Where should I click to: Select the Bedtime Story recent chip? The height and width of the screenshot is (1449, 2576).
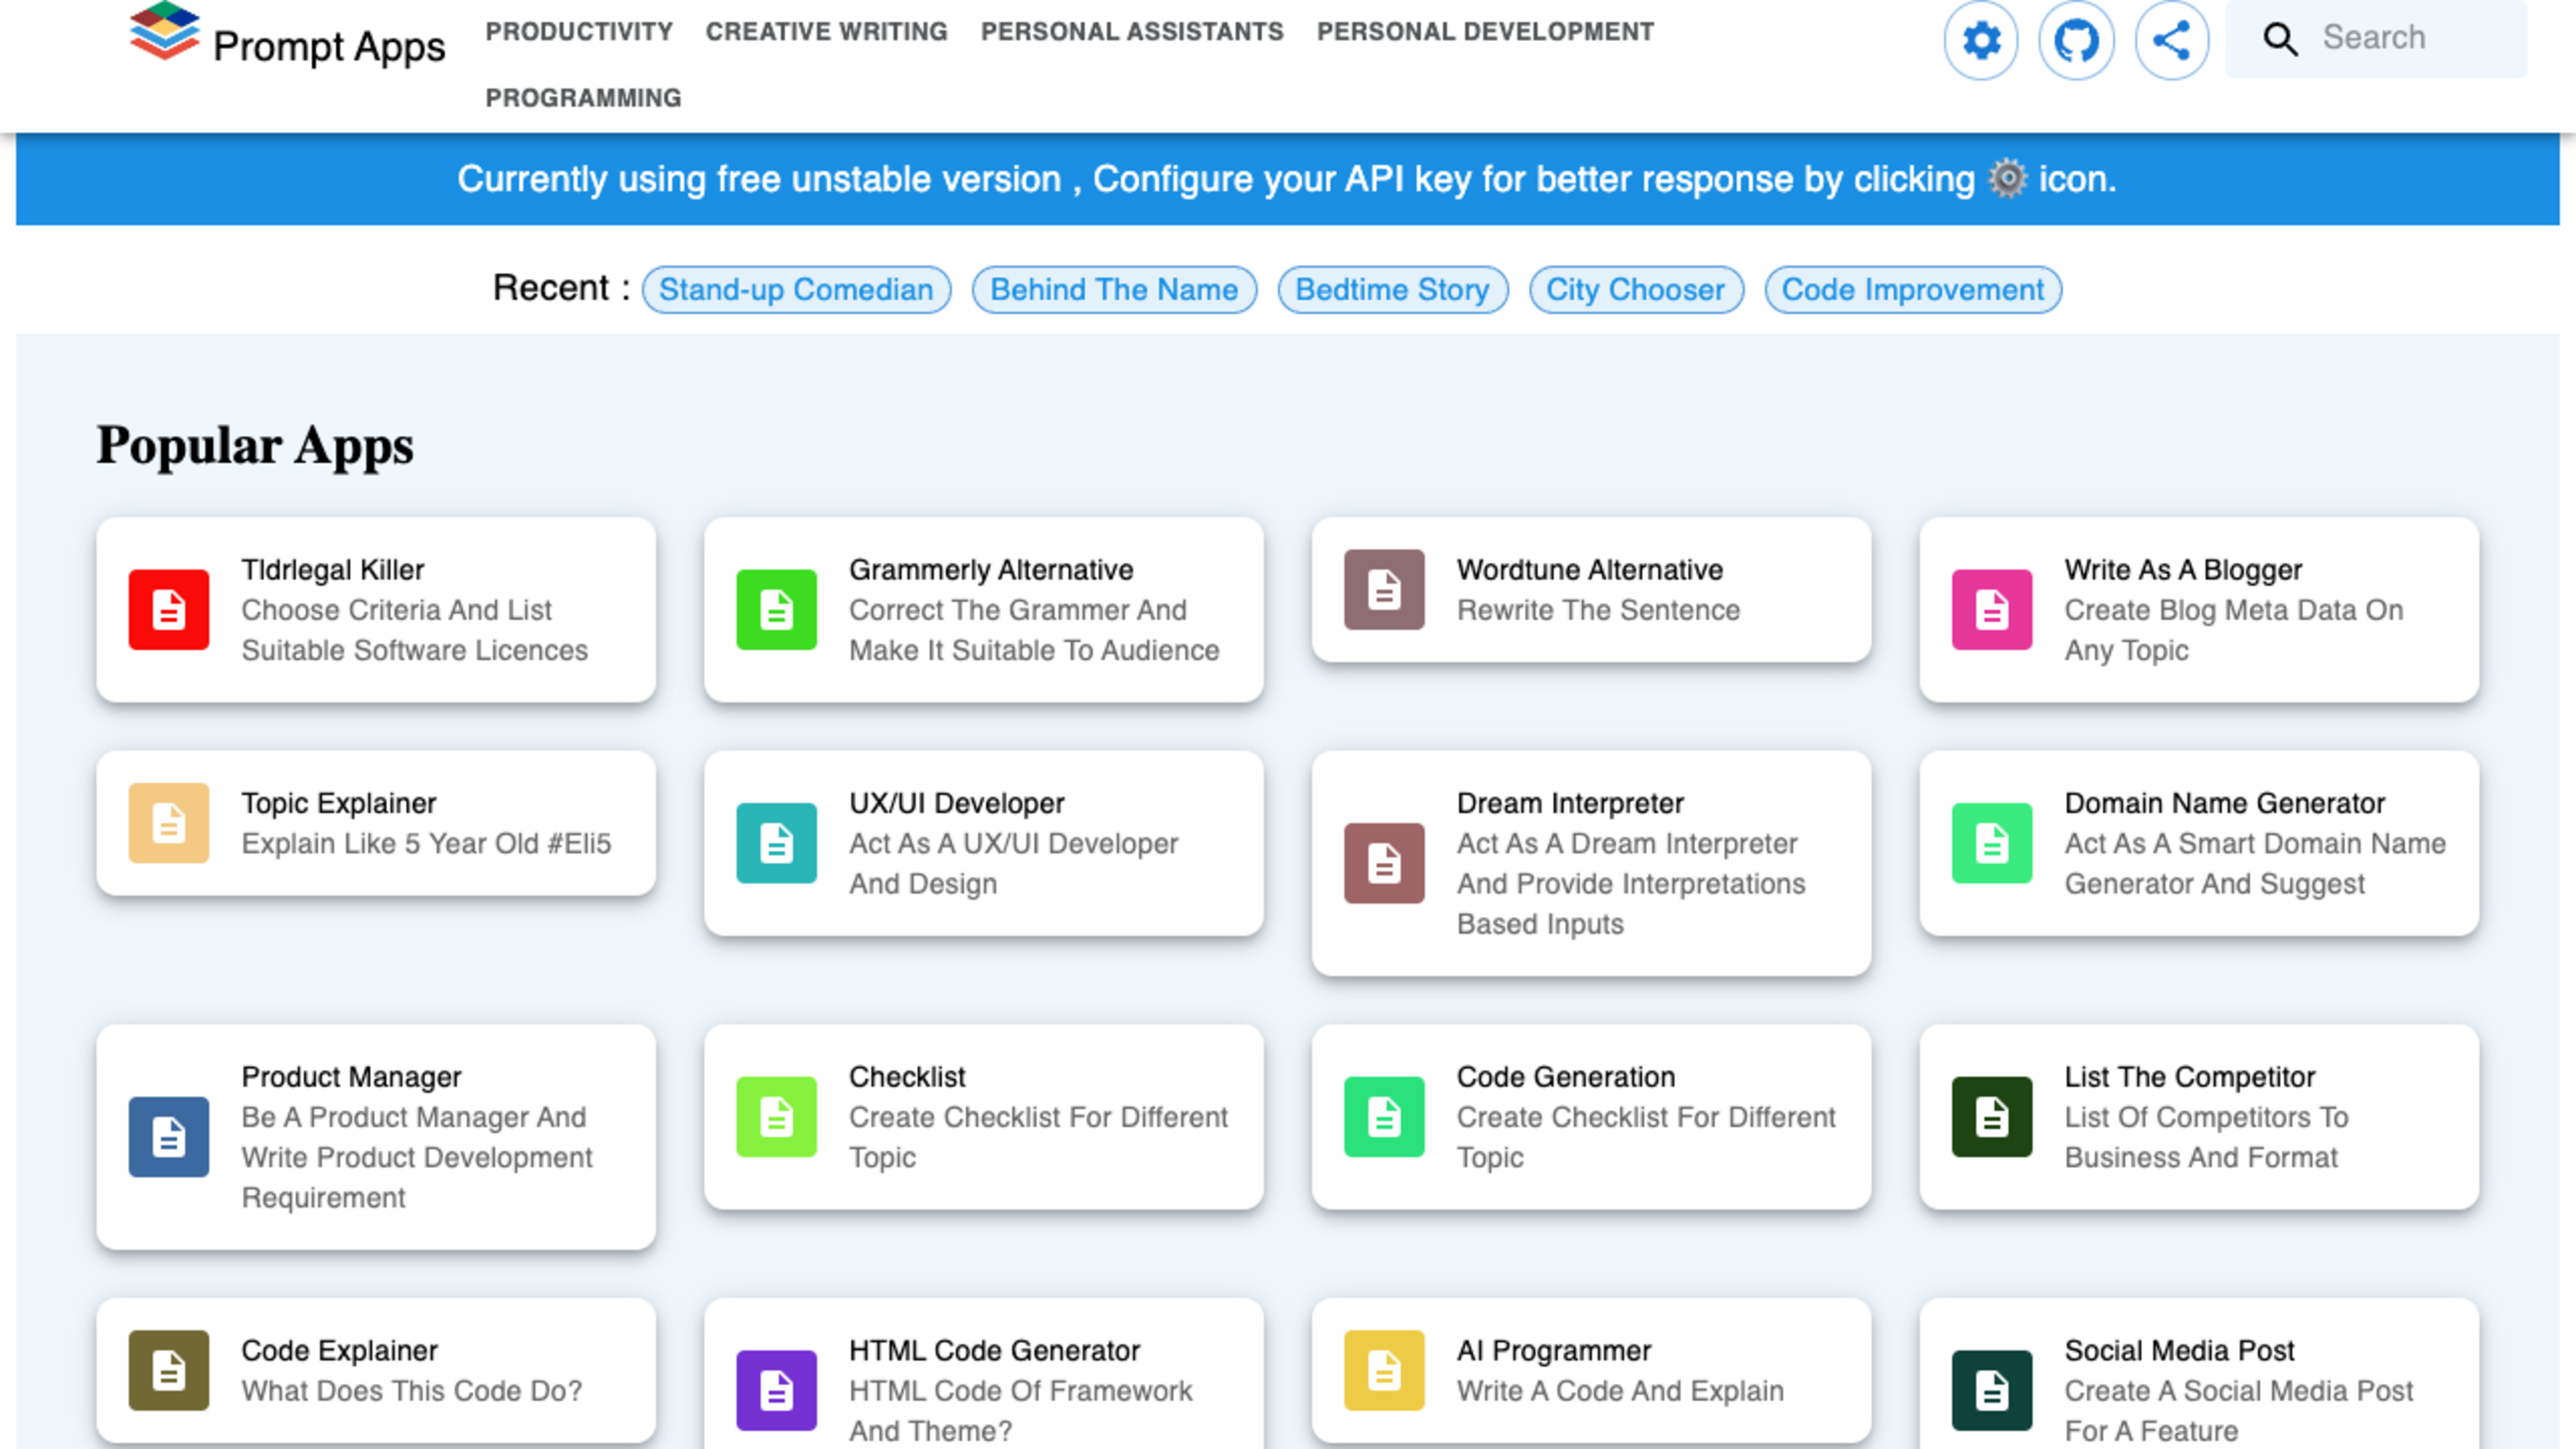point(1392,289)
